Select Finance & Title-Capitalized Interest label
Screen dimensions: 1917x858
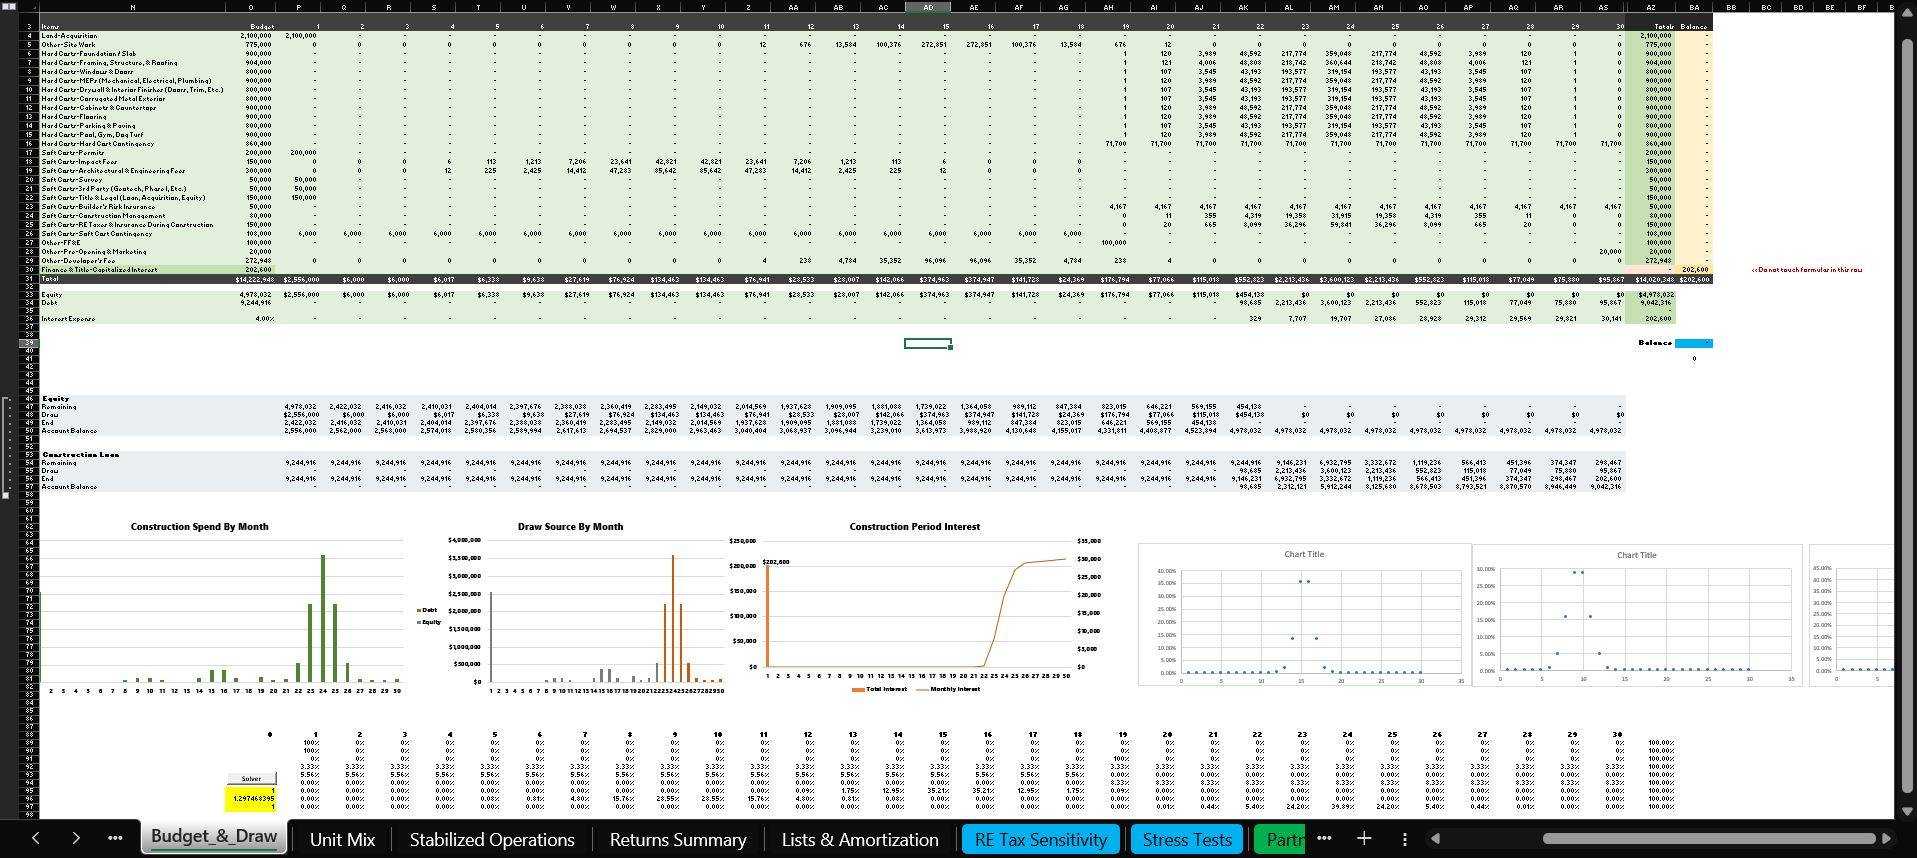[99, 270]
